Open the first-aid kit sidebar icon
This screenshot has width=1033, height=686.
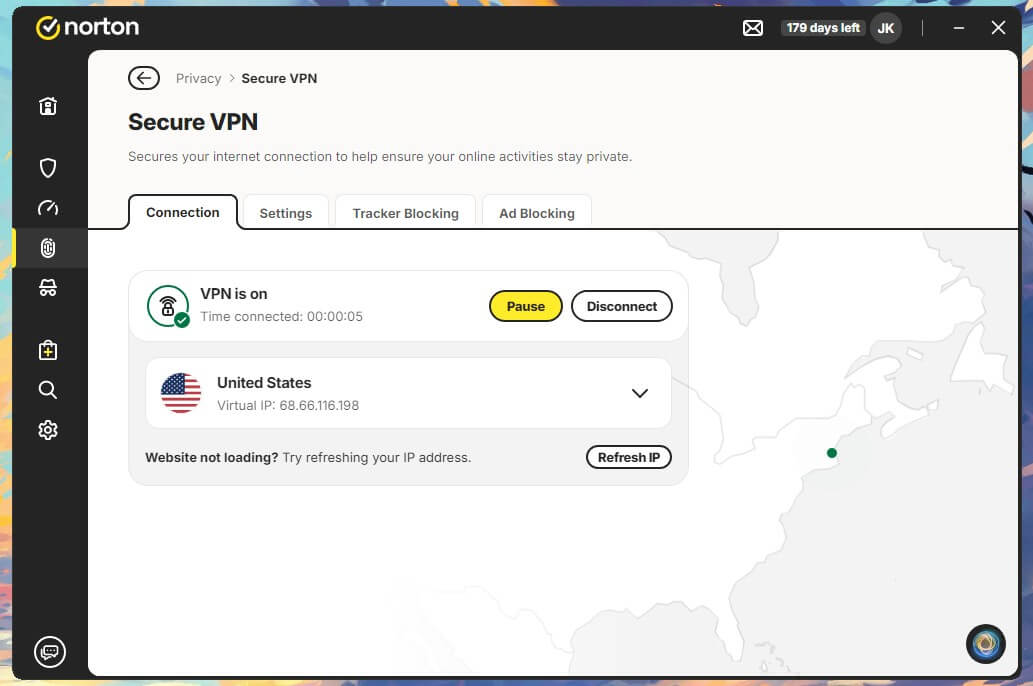tap(47, 350)
